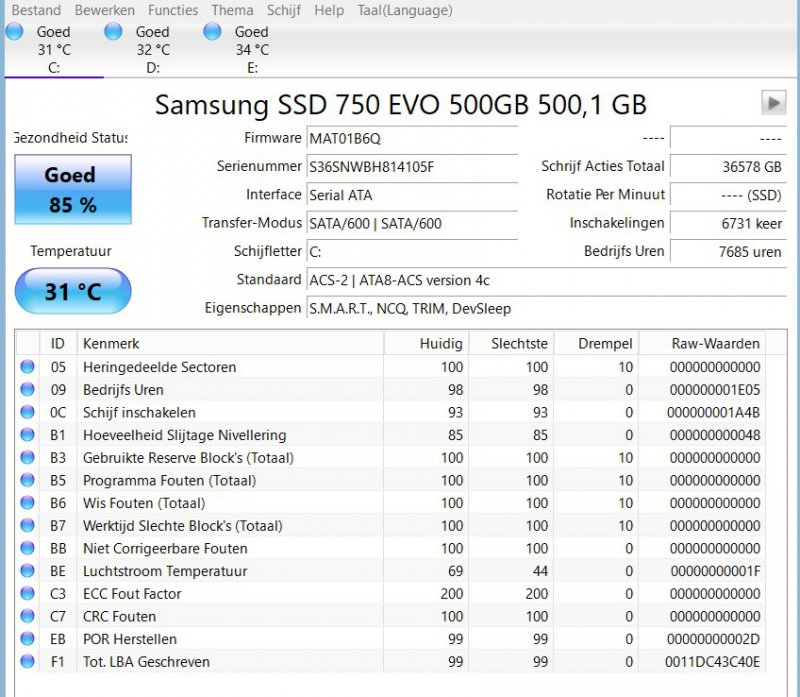Click status orb for Bedrijfs Uren row 09
Viewport: 800px width, 697px height.
(x=28, y=389)
